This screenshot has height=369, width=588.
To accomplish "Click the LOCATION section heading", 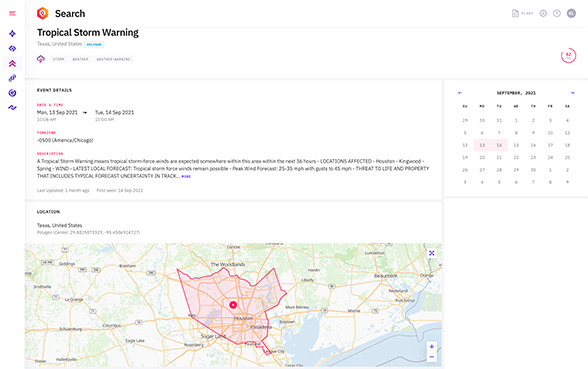I will coord(48,212).
